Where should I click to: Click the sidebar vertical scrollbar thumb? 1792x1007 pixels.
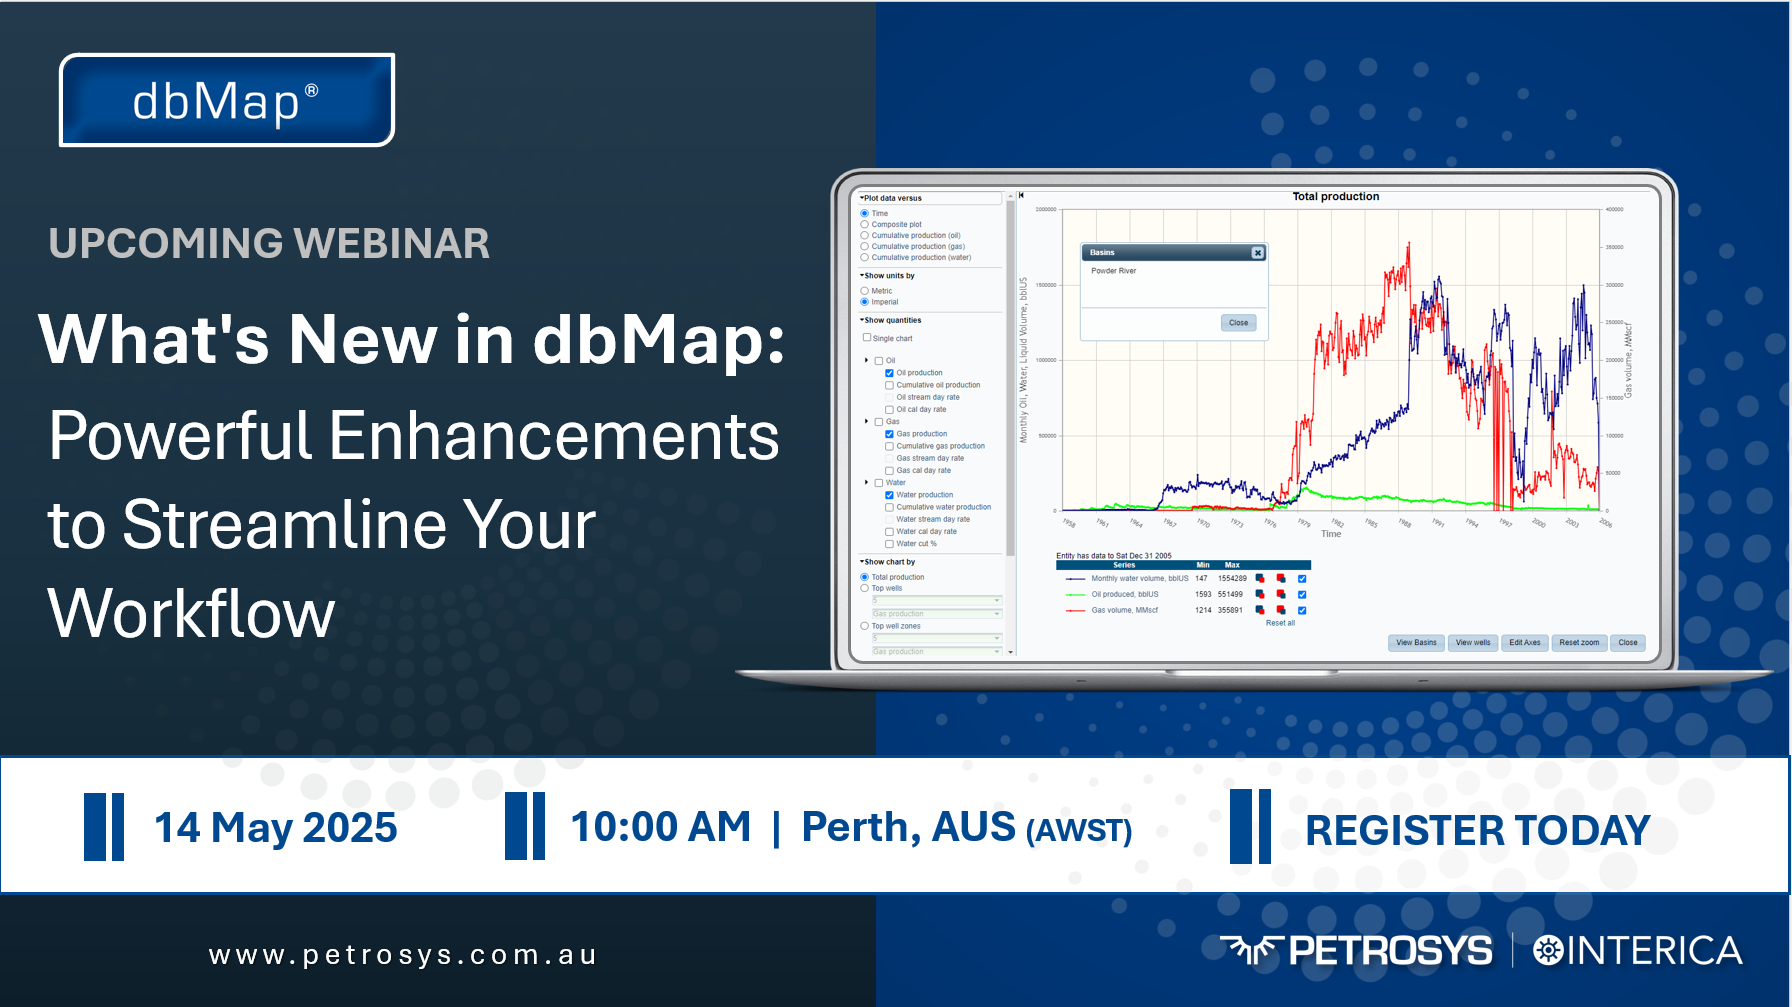(1011, 380)
